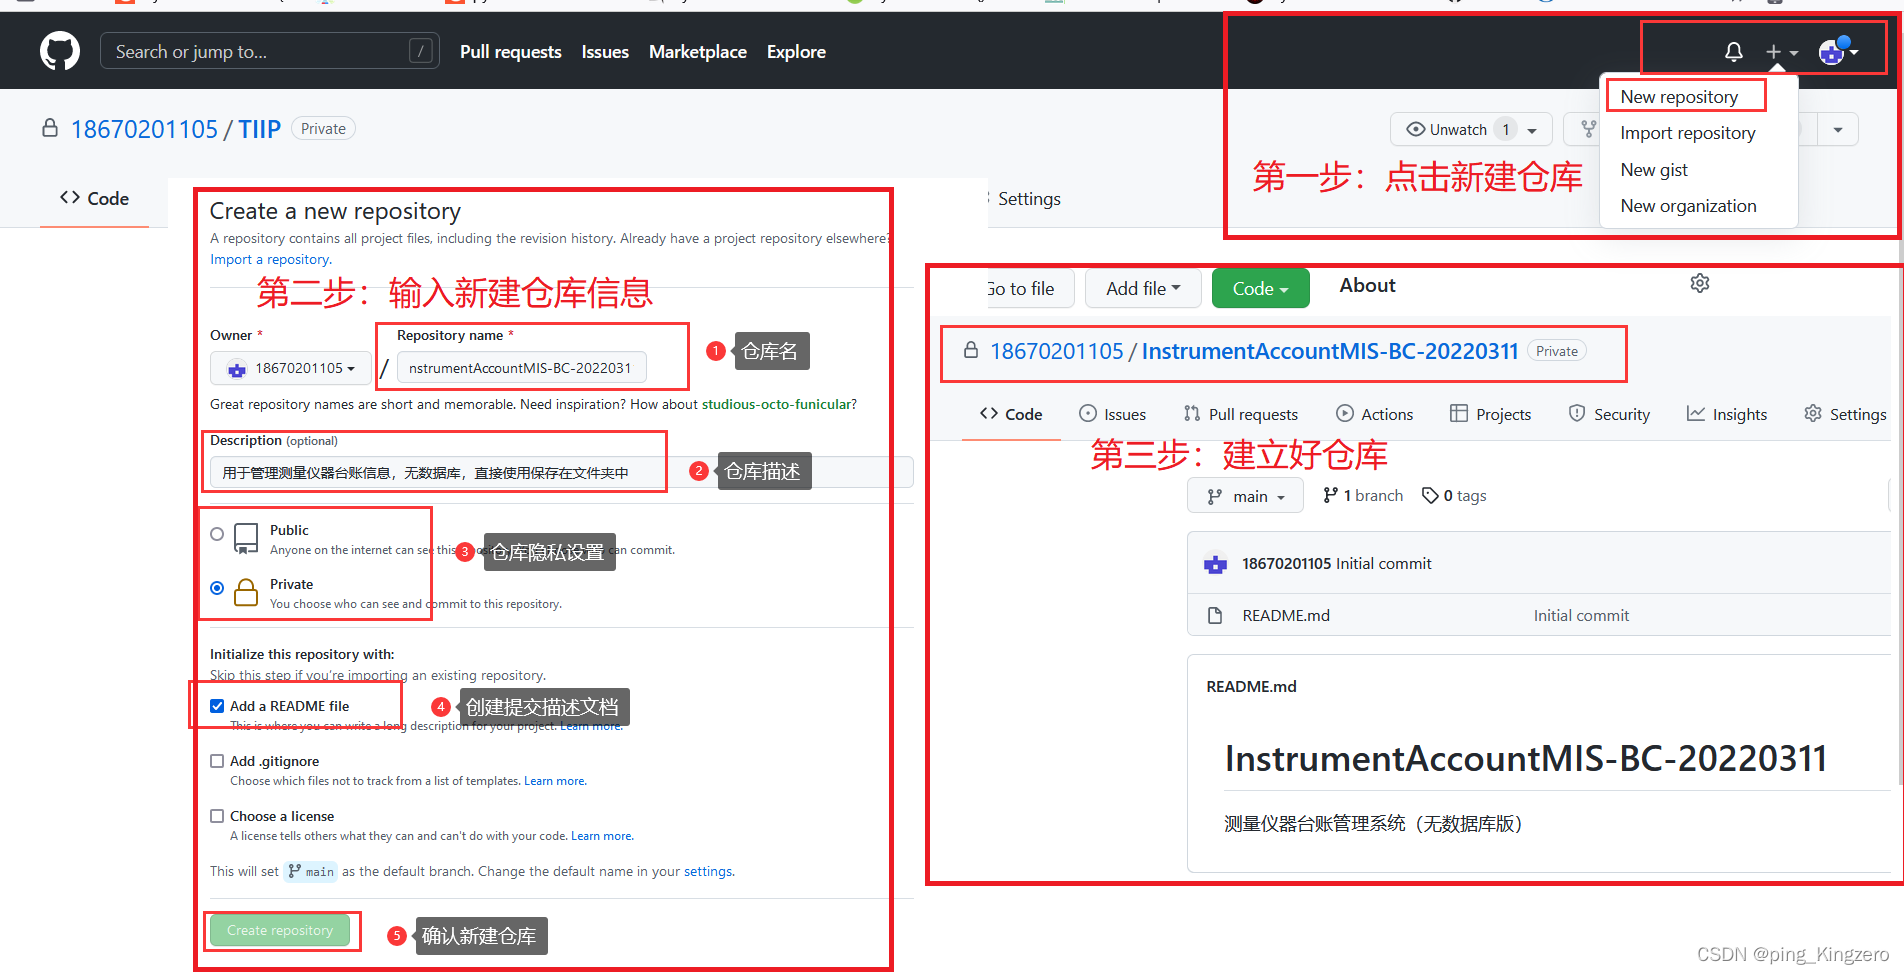View the 1 branch link
The width and height of the screenshot is (1904, 974).
1362,496
